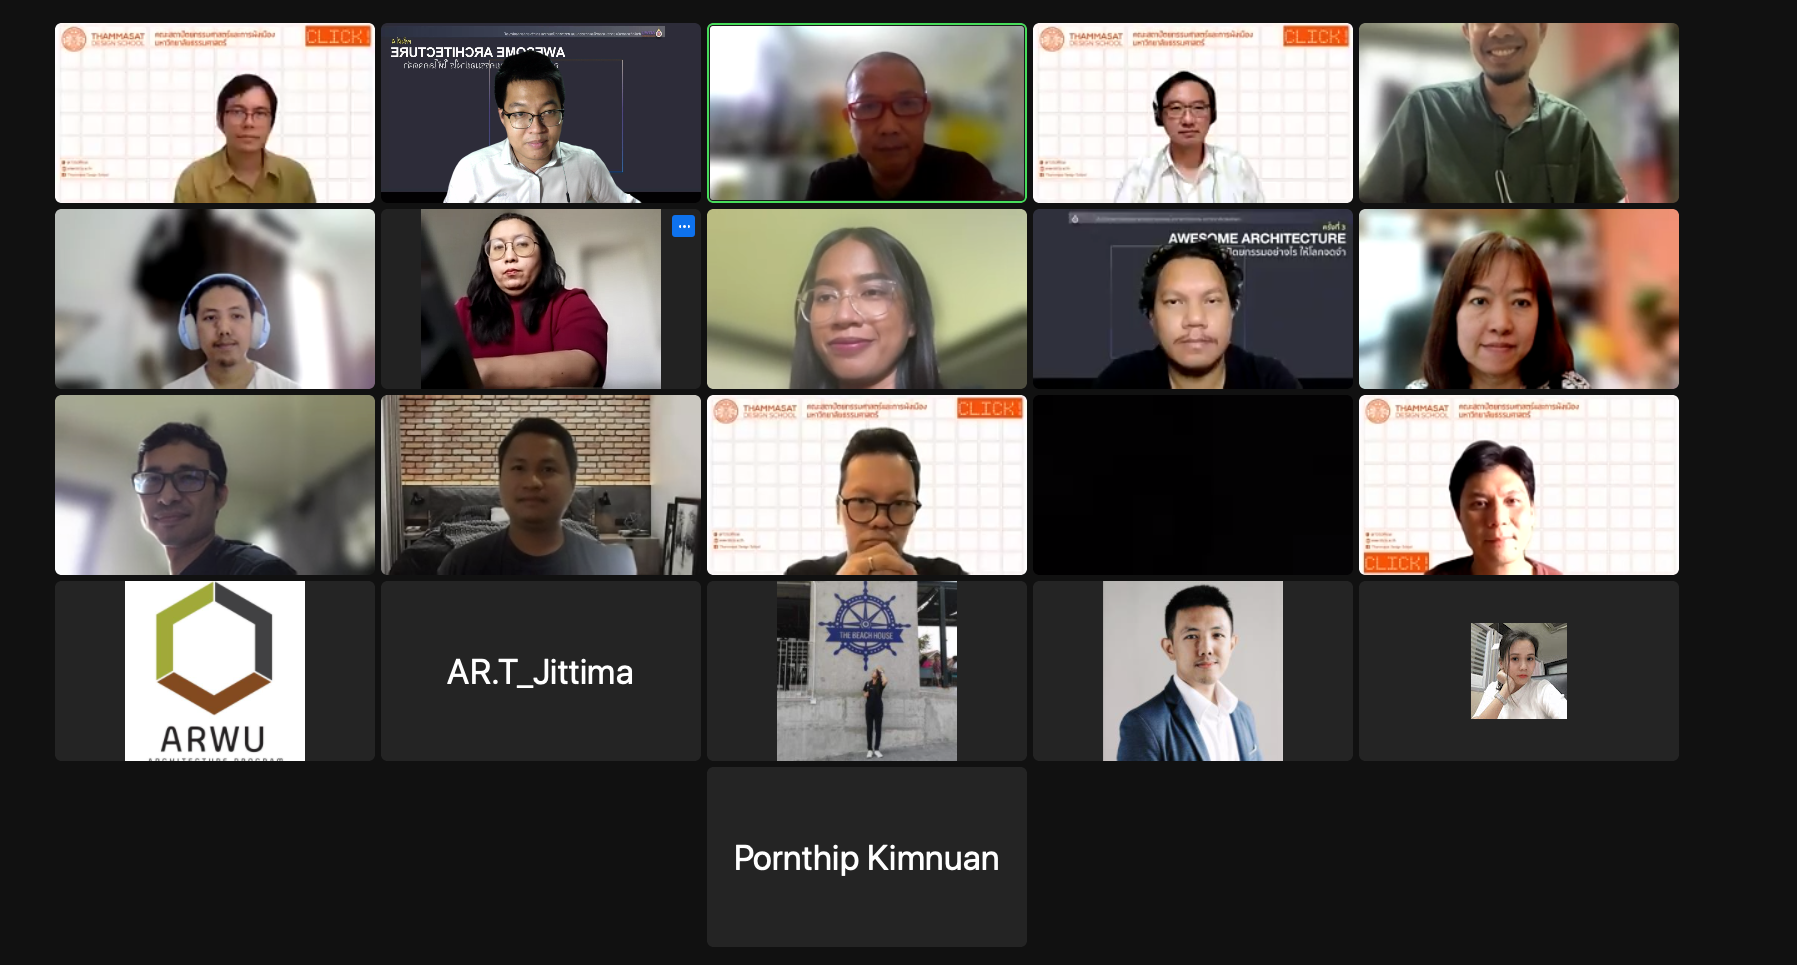Click the dark Awesome Architecture video in second row

1193,299
